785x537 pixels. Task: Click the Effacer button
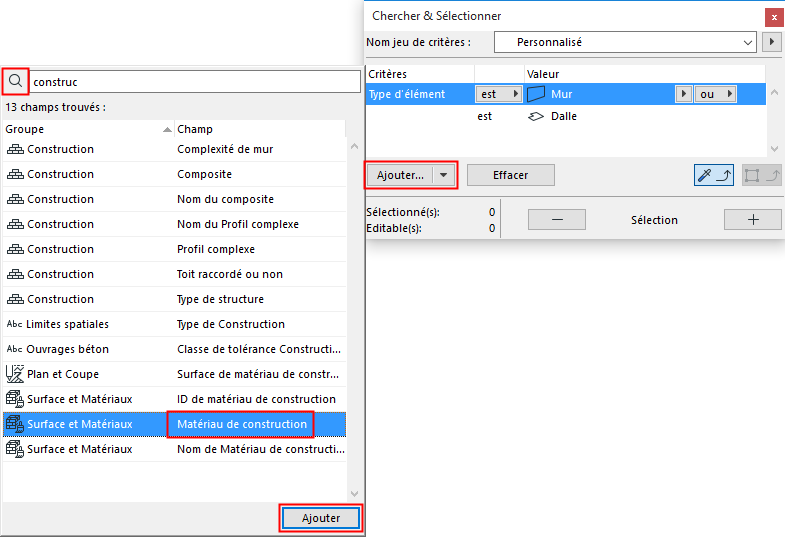pos(511,175)
